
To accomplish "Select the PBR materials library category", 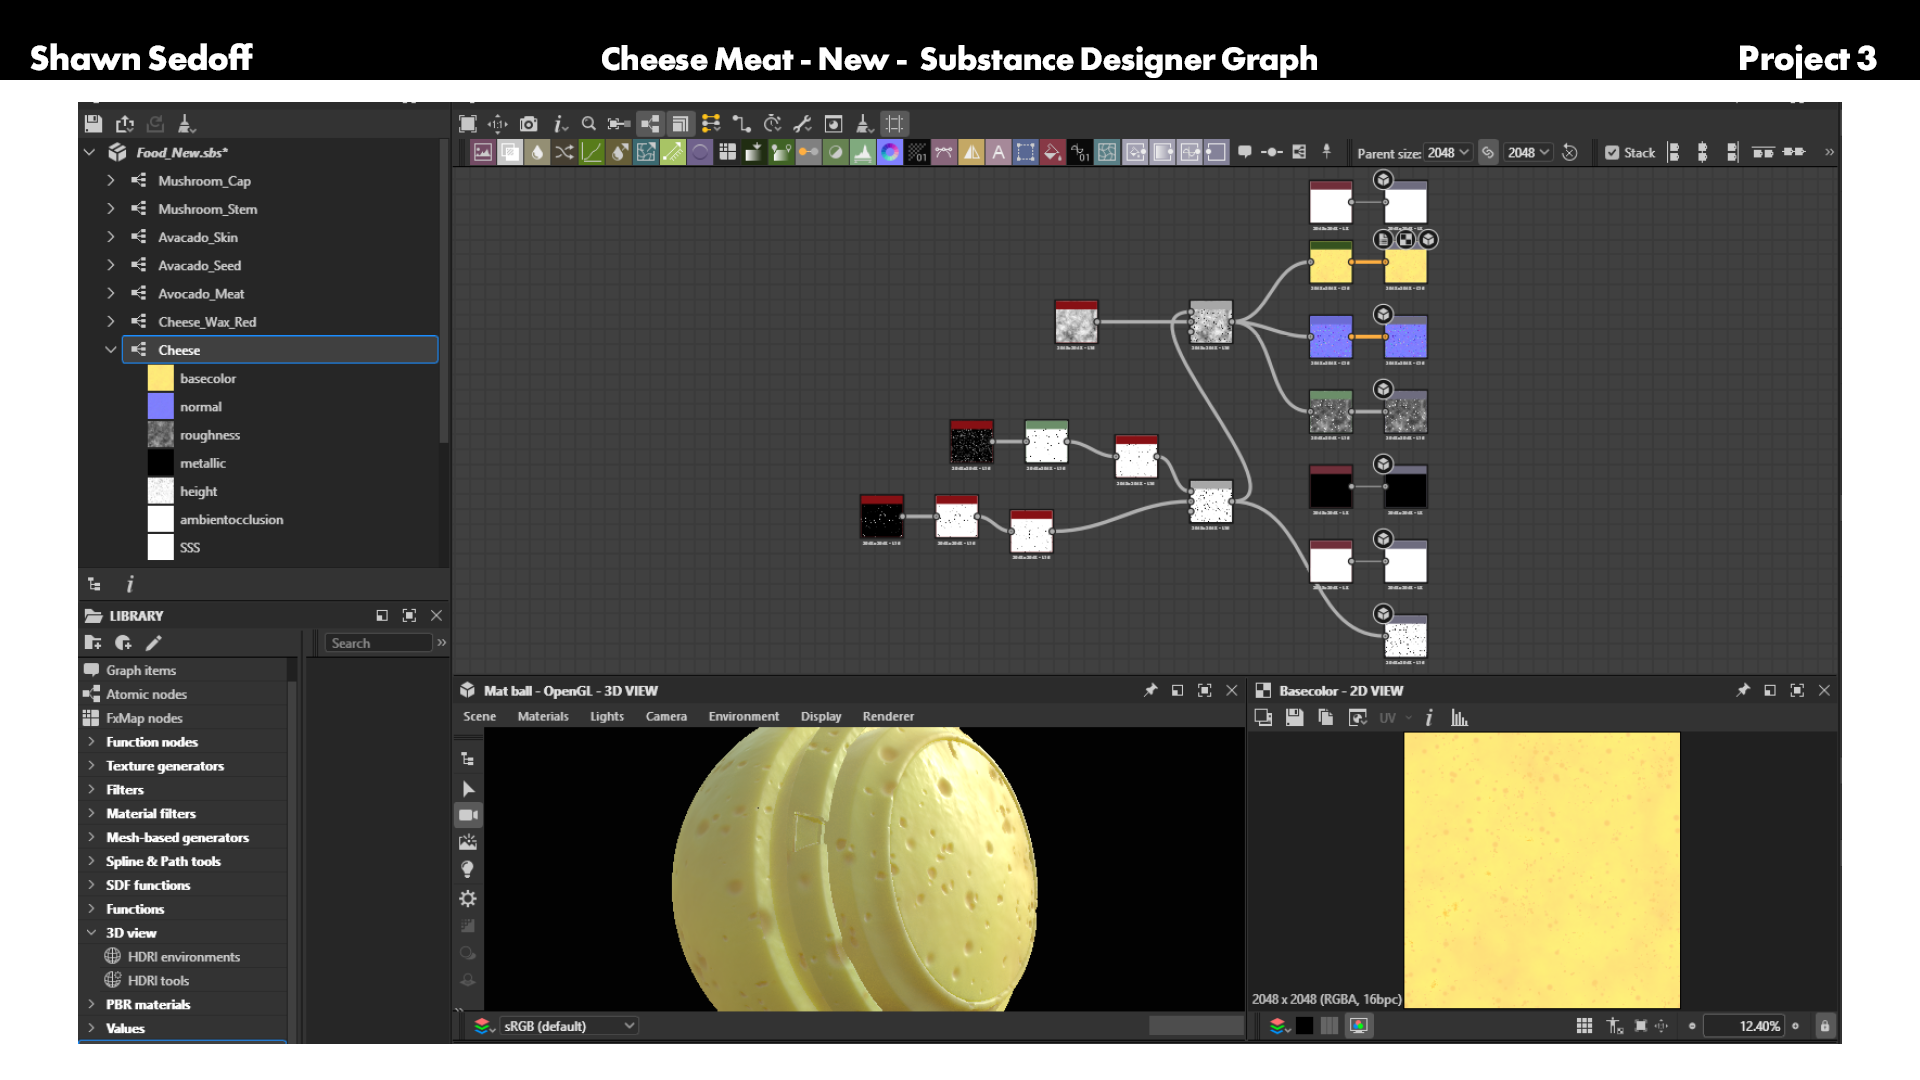I will (148, 1004).
